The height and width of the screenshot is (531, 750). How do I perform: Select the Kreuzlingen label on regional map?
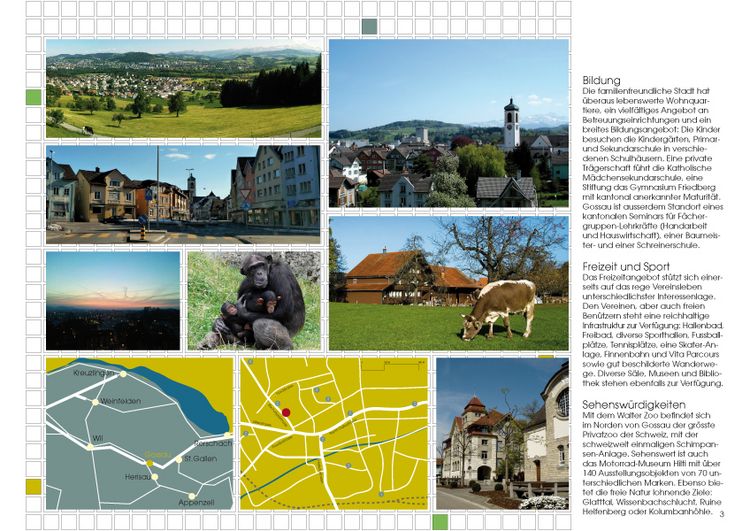point(94,373)
